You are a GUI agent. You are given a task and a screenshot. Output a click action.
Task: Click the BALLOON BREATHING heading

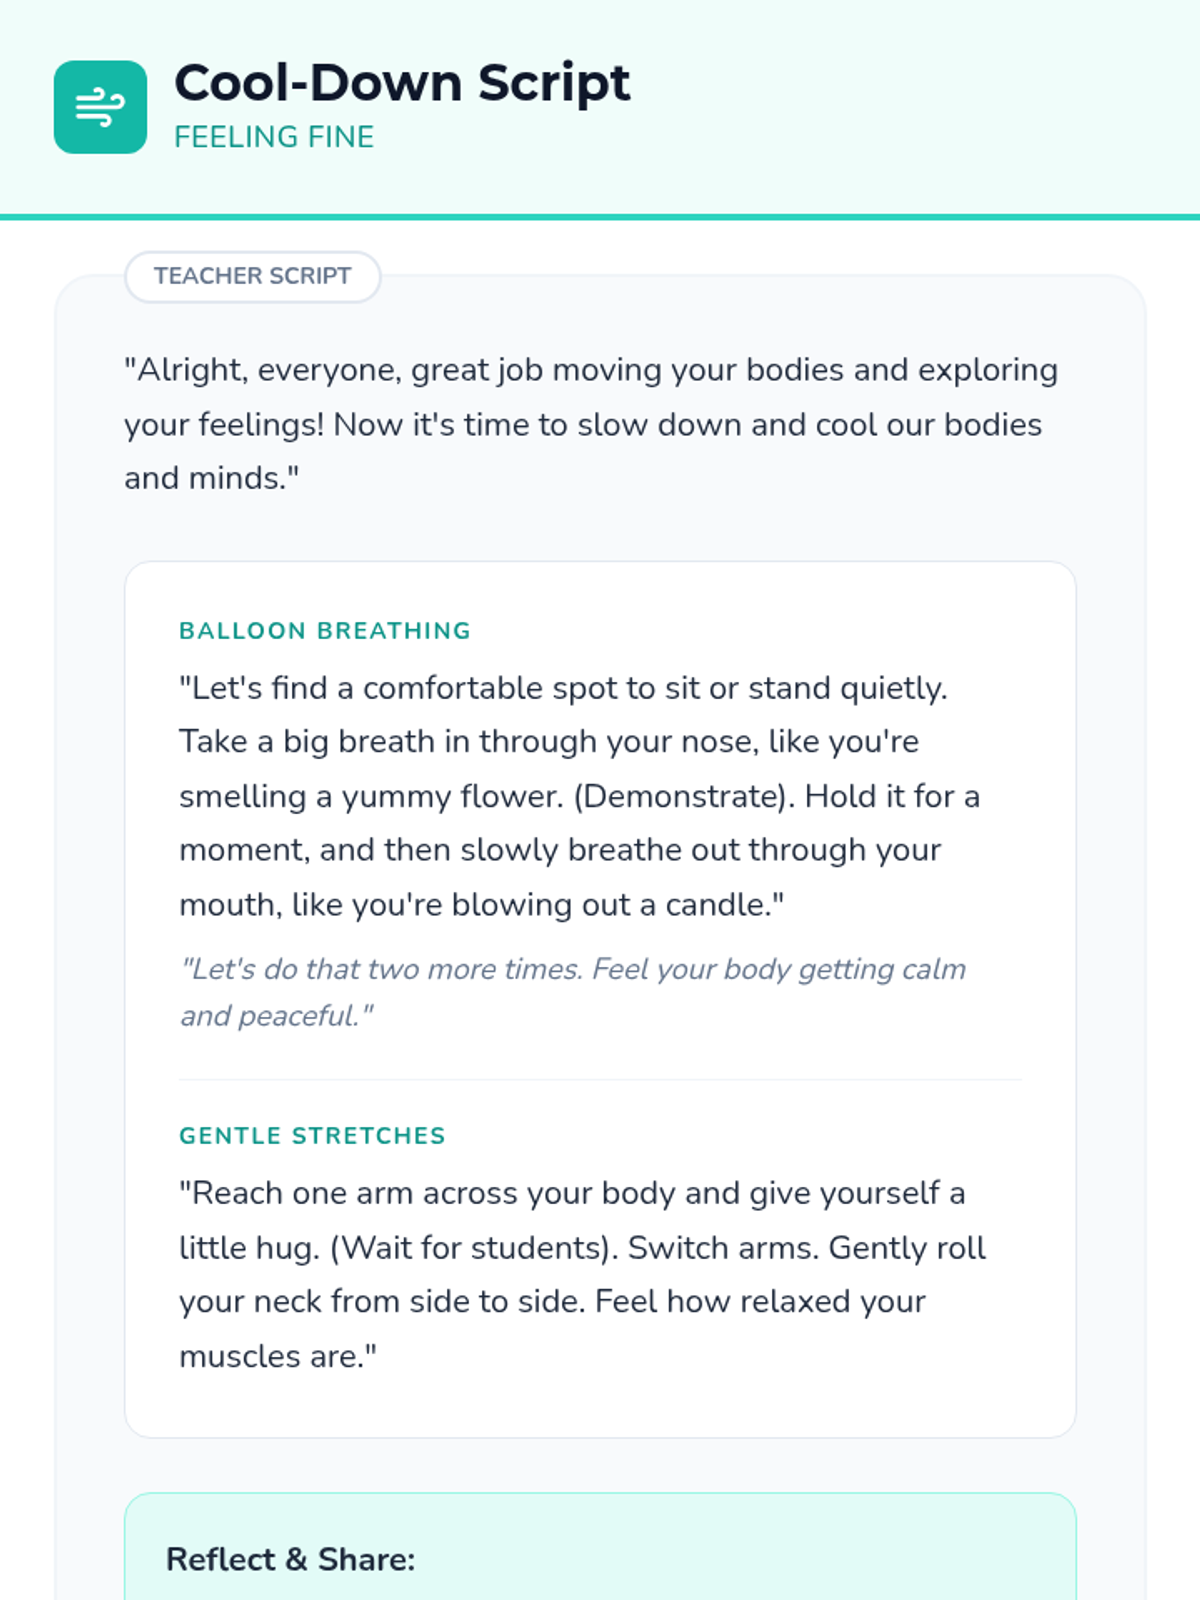coord(324,631)
